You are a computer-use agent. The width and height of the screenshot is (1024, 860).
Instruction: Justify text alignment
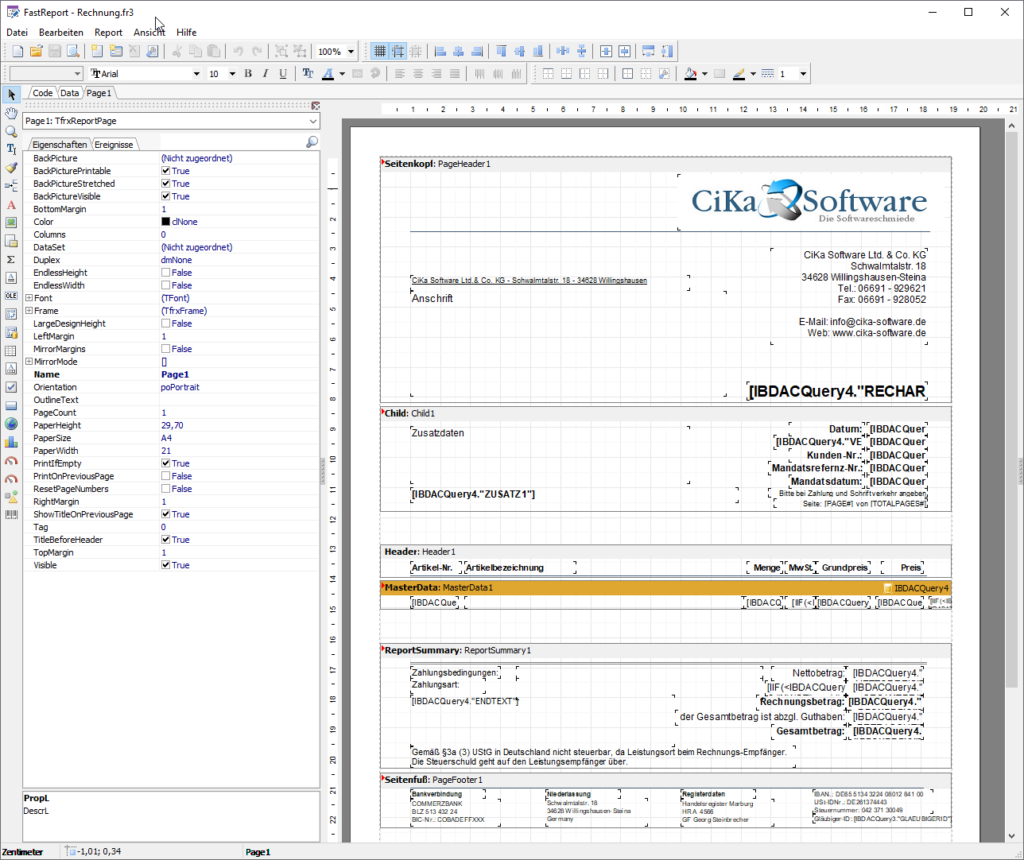click(455, 74)
